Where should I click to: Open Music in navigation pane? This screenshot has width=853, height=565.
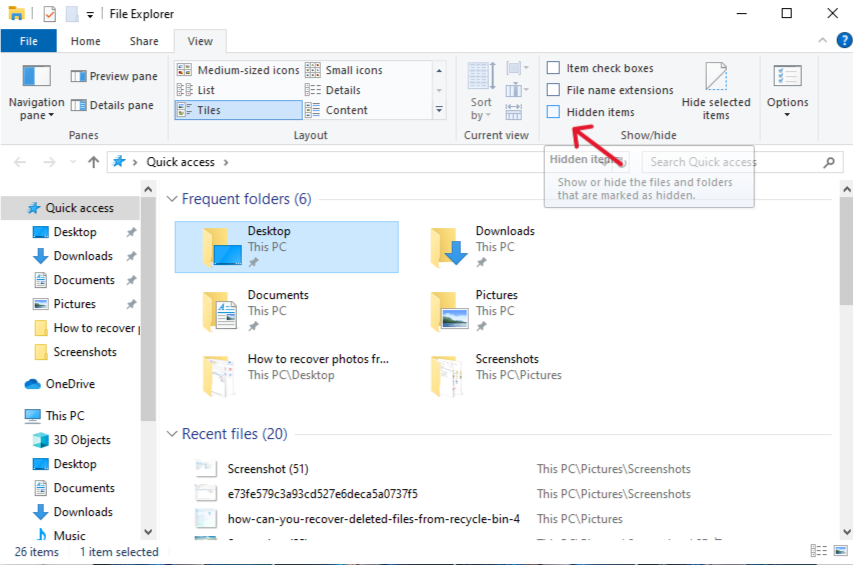pos(69,536)
